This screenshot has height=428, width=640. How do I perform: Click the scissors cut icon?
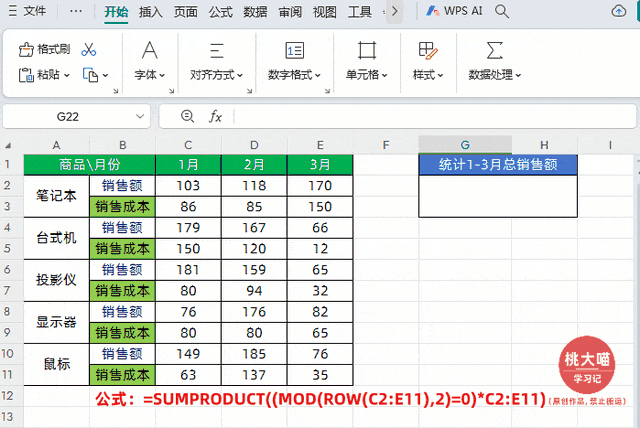tap(89, 49)
